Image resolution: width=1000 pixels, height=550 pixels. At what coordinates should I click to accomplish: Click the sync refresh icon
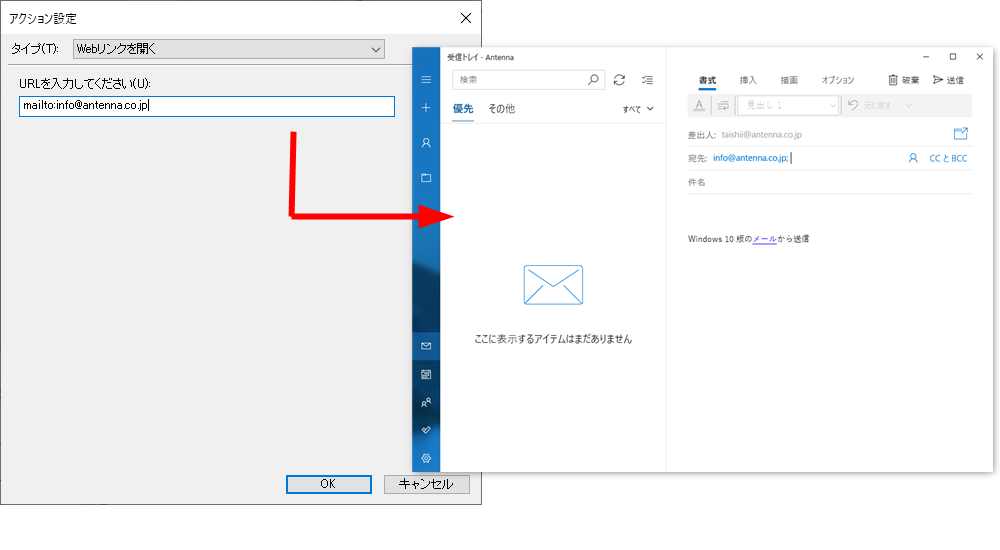pos(620,80)
